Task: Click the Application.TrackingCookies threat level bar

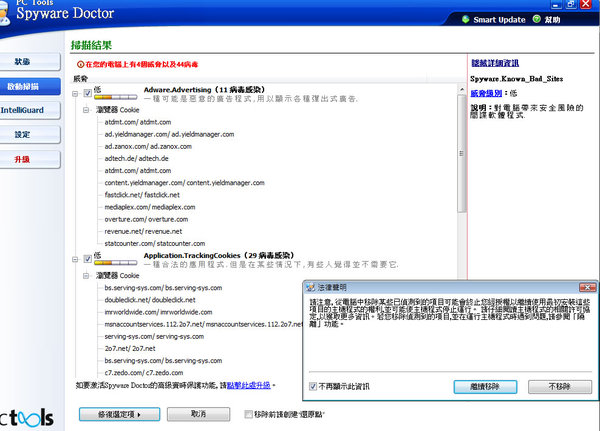Action: pyautogui.click(x=116, y=263)
